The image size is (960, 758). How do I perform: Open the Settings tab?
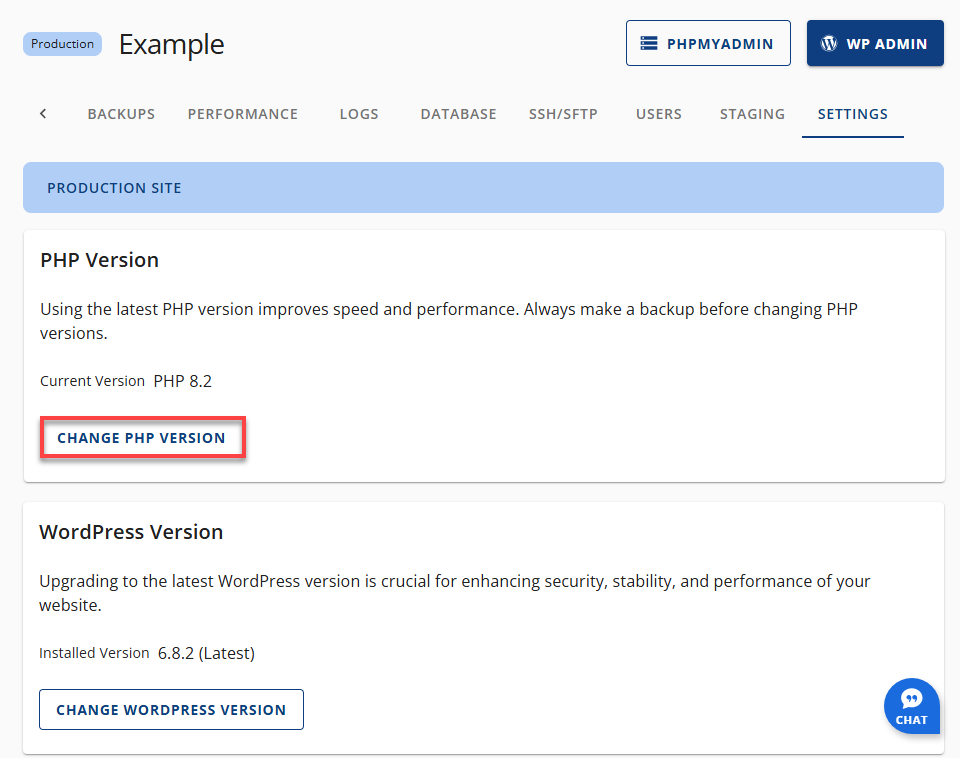[x=852, y=113]
